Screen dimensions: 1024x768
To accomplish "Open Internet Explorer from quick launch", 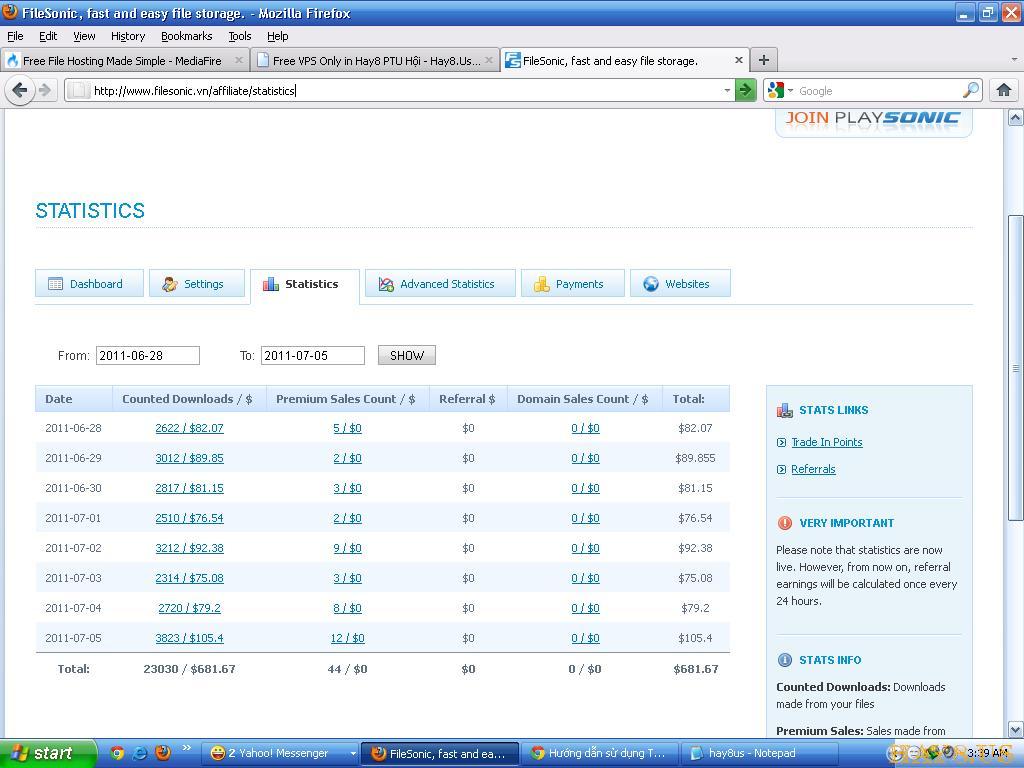I will click(x=140, y=753).
